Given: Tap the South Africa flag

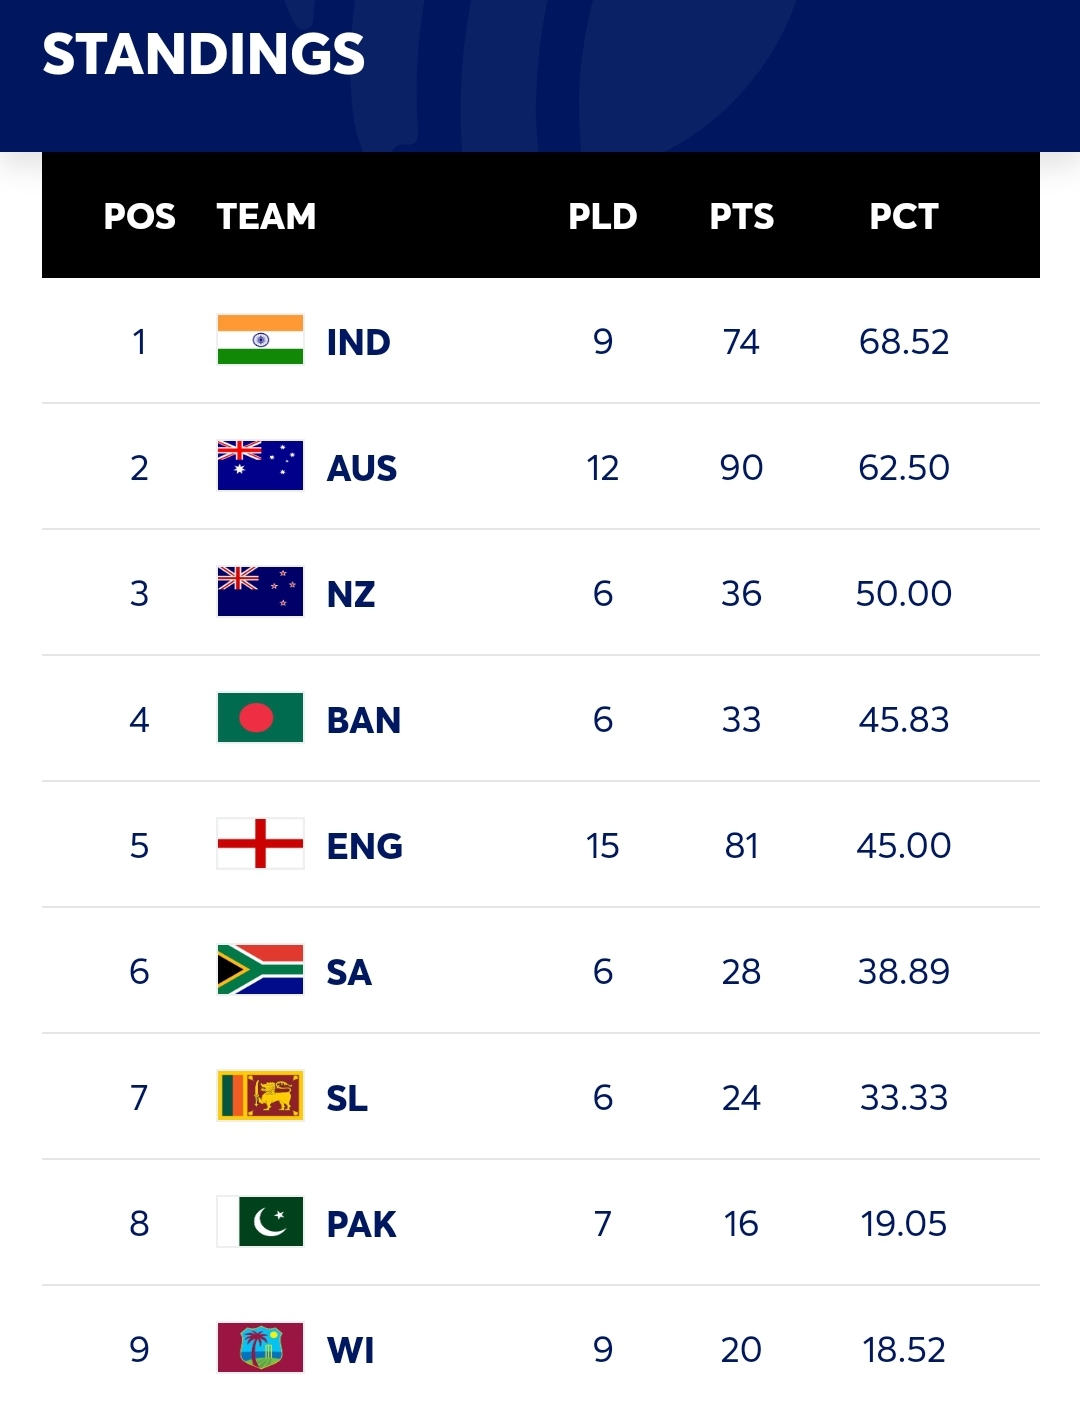Looking at the screenshot, I should click(x=260, y=970).
